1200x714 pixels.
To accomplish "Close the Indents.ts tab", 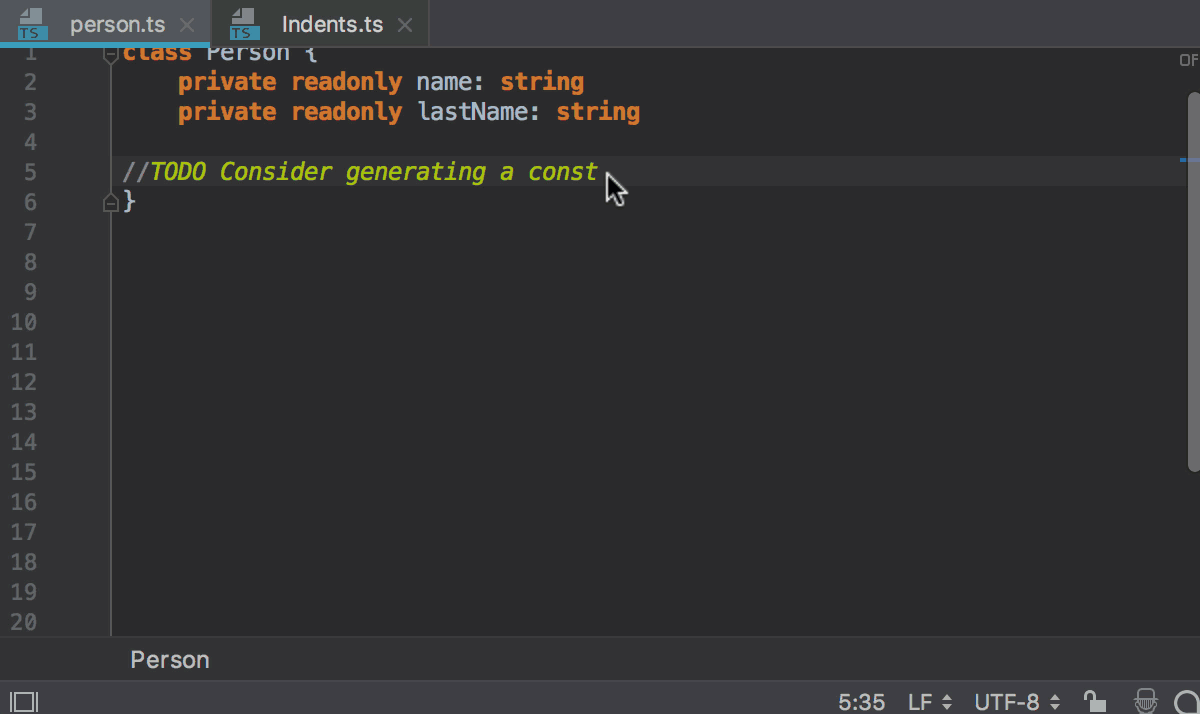I will point(404,23).
